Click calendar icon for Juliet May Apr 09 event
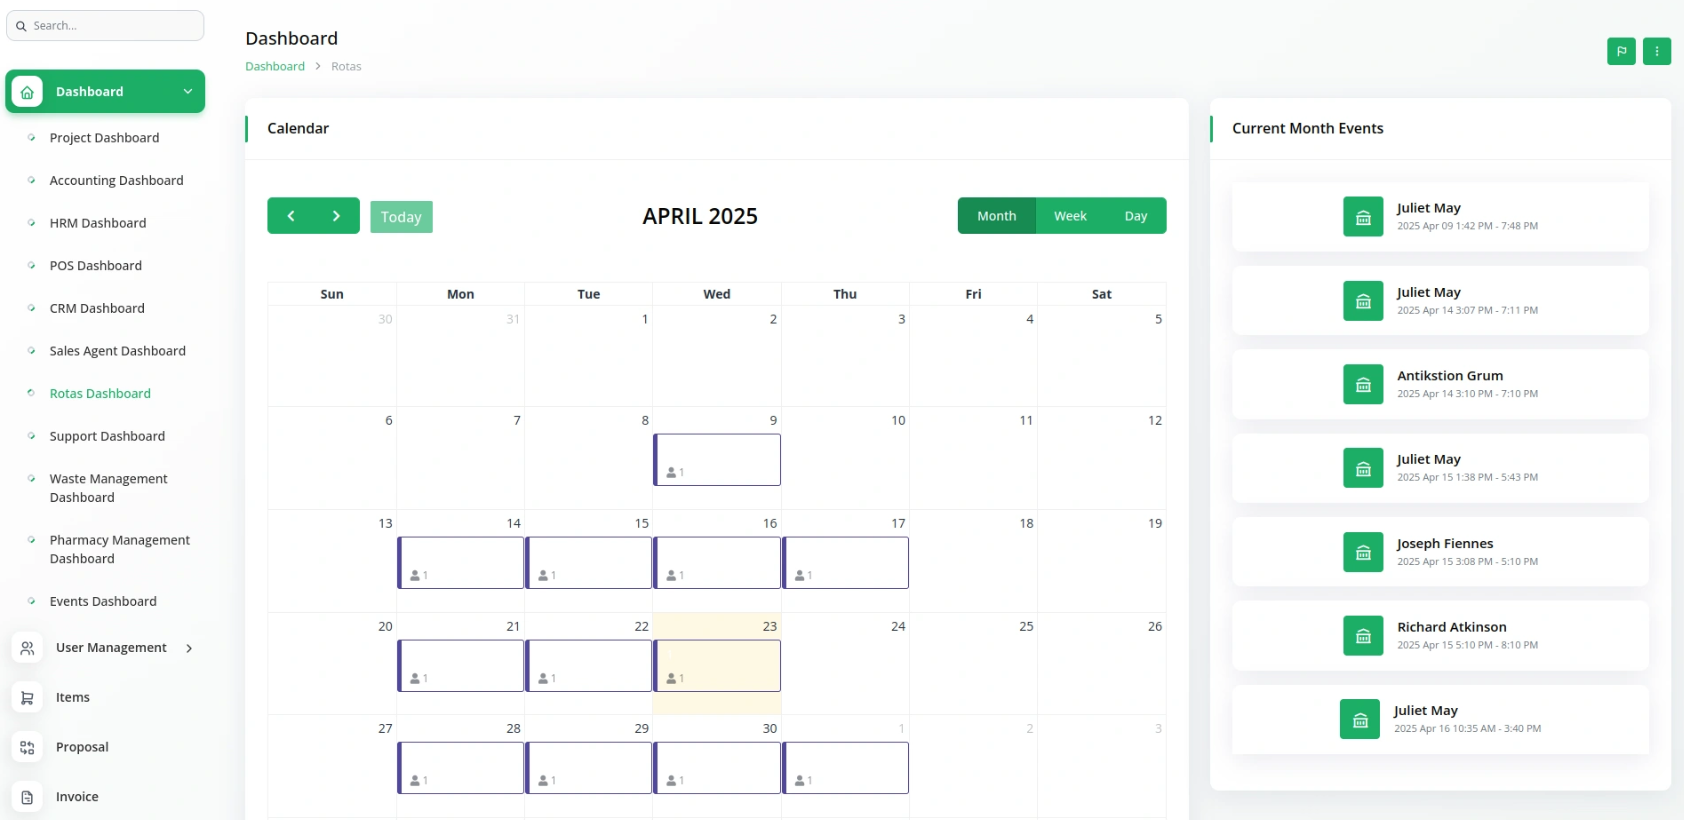Viewport: 1684px width, 820px height. [x=1363, y=217]
